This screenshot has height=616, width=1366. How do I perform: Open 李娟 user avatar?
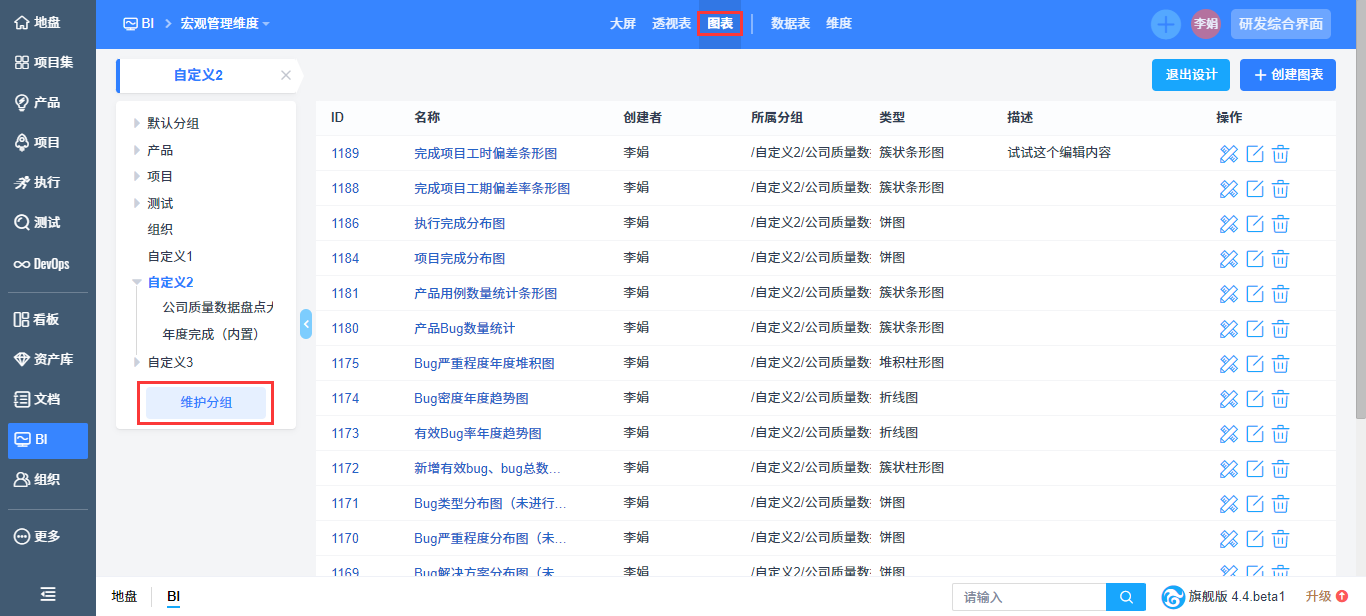[x=1205, y=24]
